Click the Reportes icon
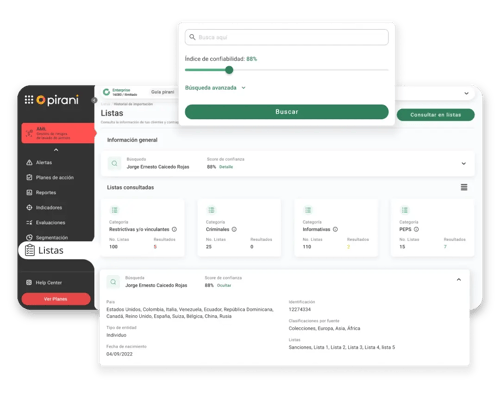Viewport: 500px width, 393px height. (x=29, y=192)
